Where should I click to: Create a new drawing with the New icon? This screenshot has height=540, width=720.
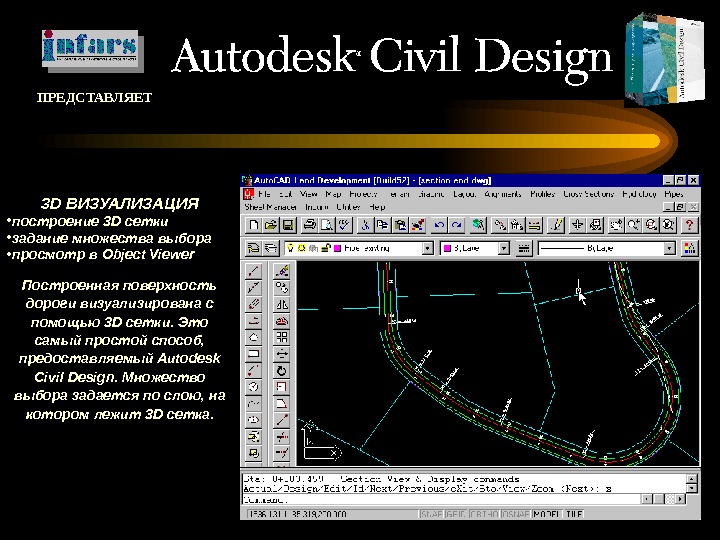coord(254,225)
